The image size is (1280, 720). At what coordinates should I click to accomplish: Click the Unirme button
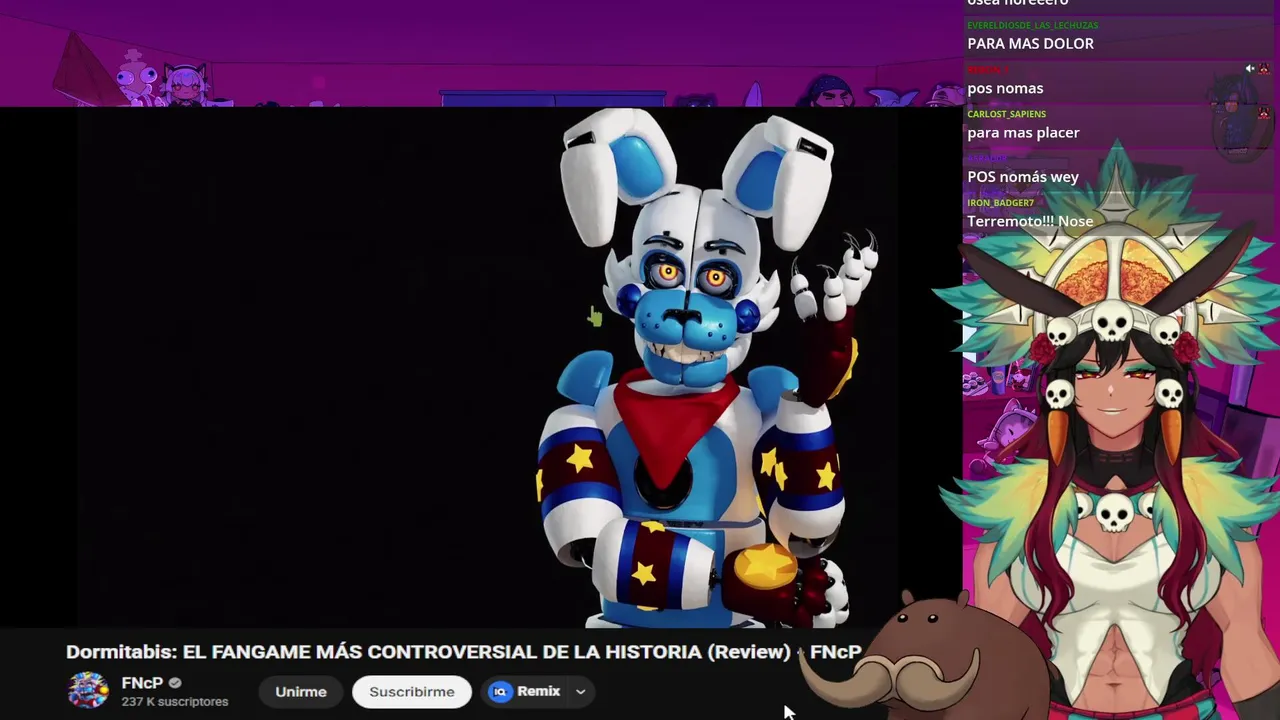click(x=301, y=691)
